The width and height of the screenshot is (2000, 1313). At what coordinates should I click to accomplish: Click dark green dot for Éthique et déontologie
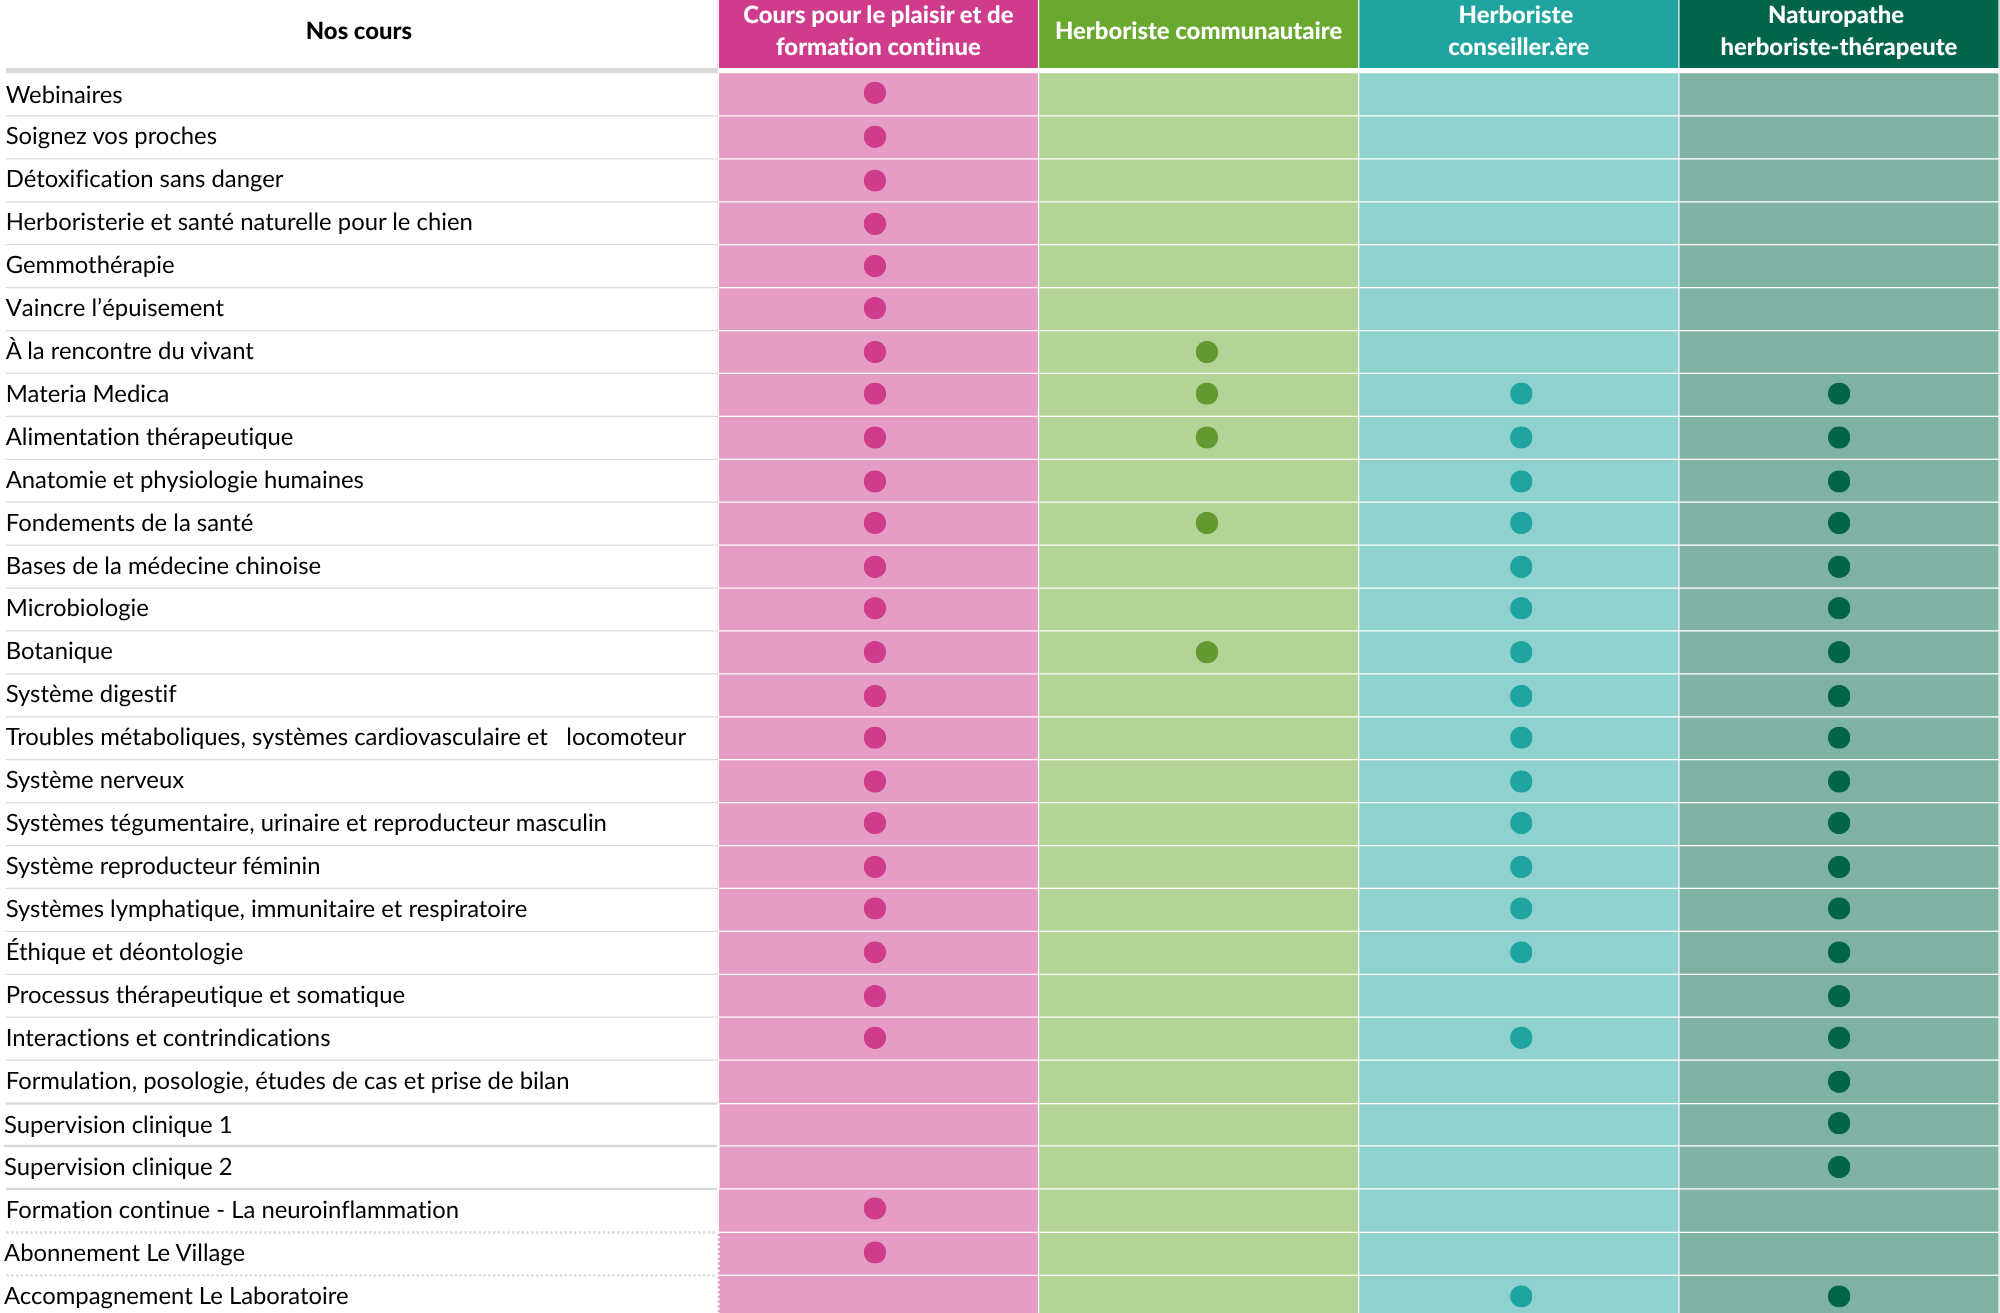tap(1838, 952)
